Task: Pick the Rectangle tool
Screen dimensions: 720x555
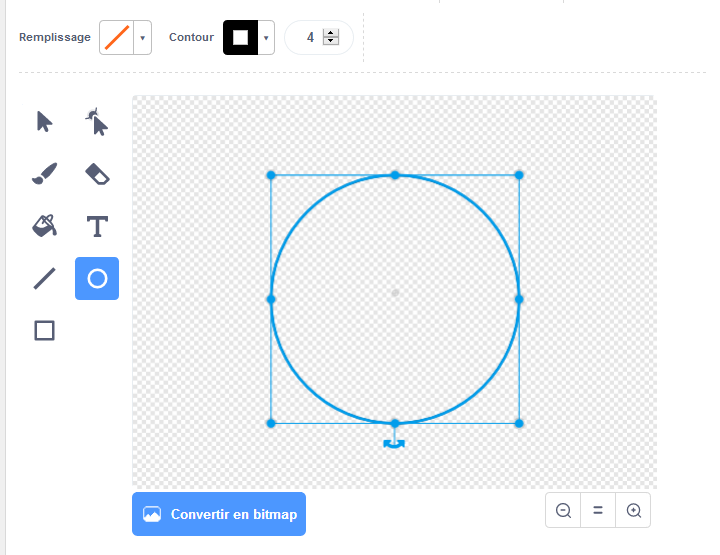Action: (44, 330)
